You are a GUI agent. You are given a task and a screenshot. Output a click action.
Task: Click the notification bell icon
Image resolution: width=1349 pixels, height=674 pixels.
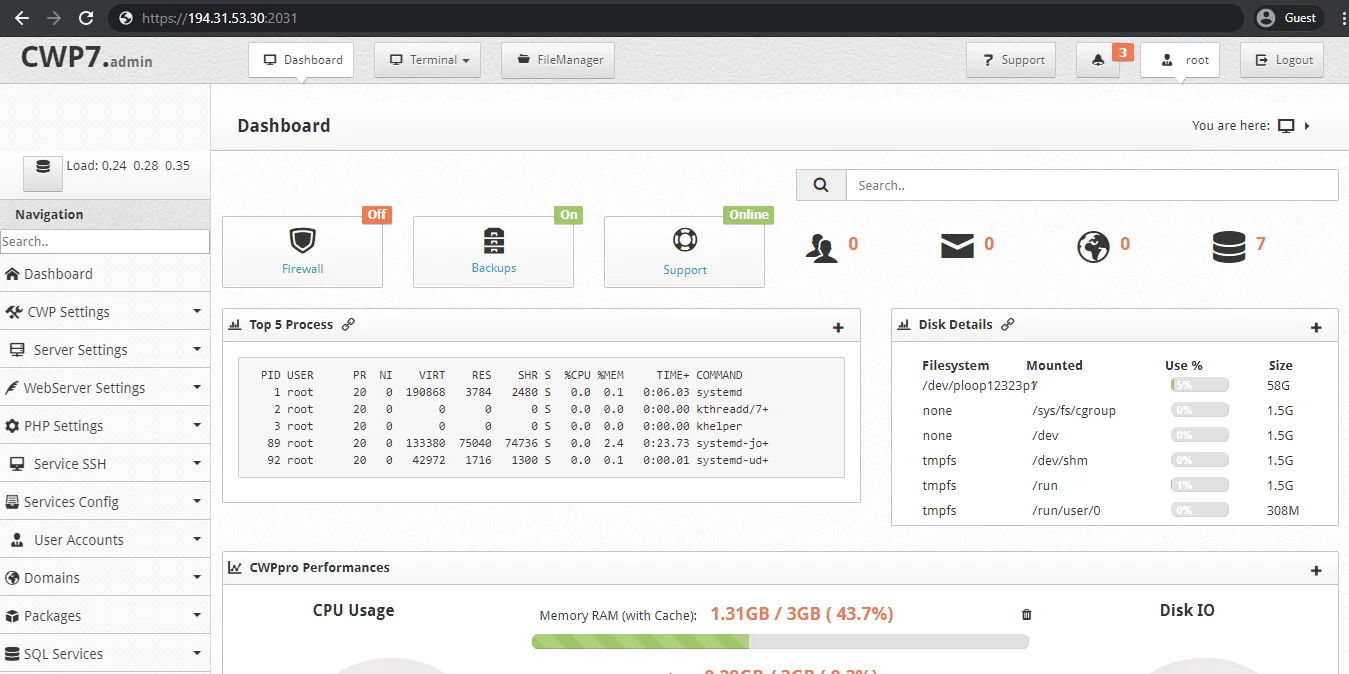(x=1098, y=60)
